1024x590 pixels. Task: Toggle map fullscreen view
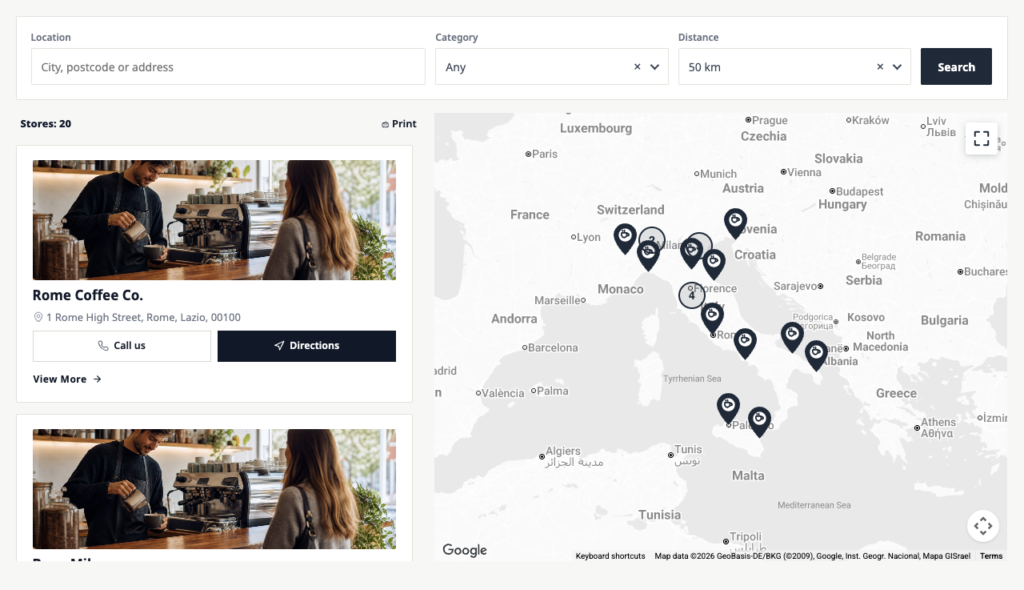[x=982, y=139]
